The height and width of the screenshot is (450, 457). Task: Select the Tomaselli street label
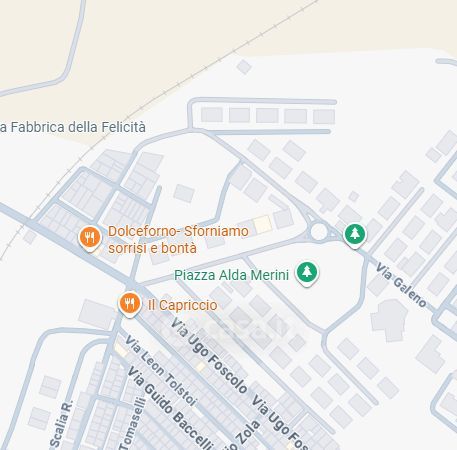[132, 423]
